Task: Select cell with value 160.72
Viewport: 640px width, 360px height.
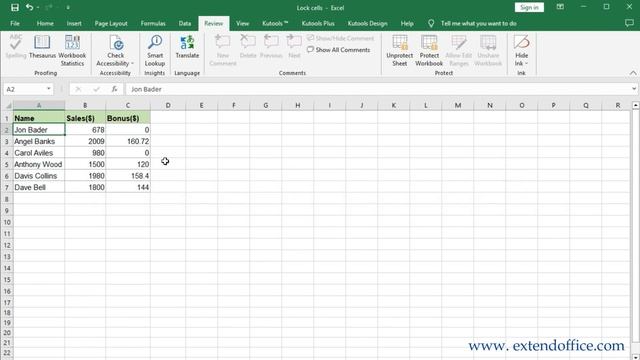Action: tap(128, 141)
